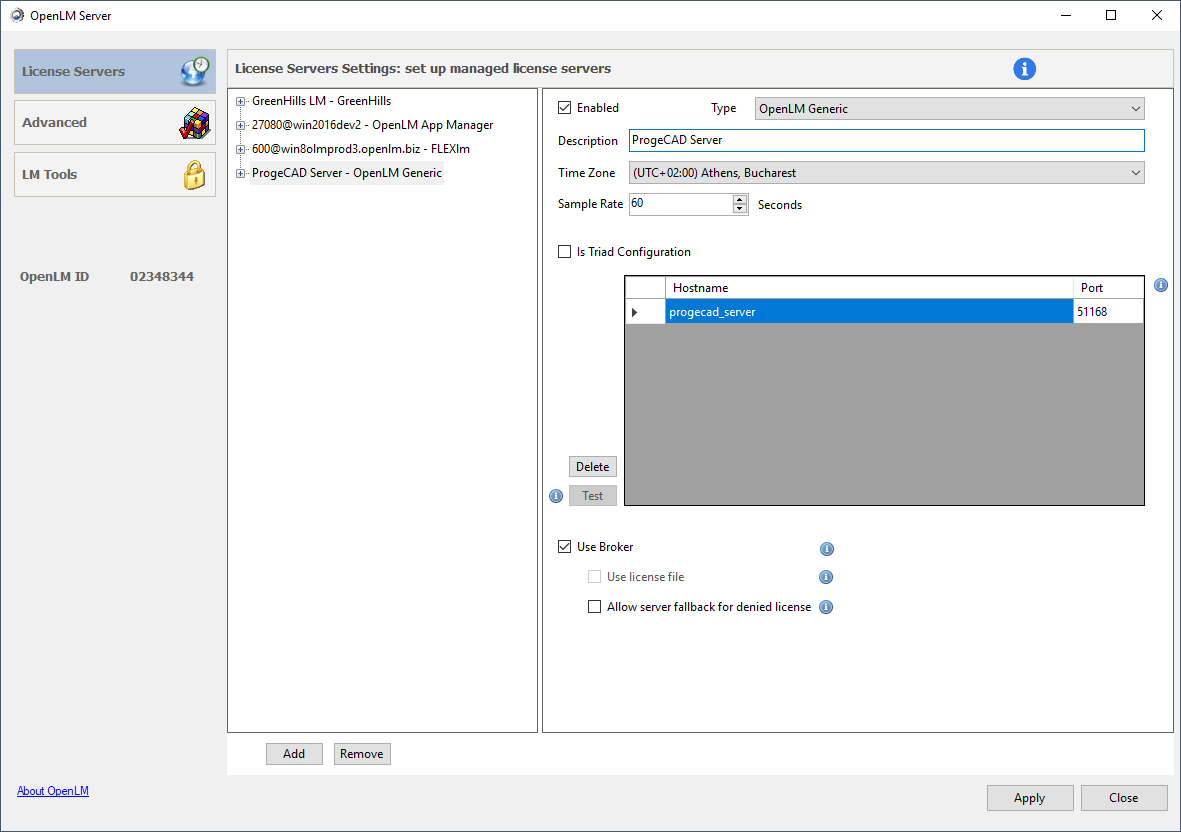The width and height of the screenshot is (1181, 832).
Task: Enable Allow server fallback for denied license
Action: coord(595,607)
